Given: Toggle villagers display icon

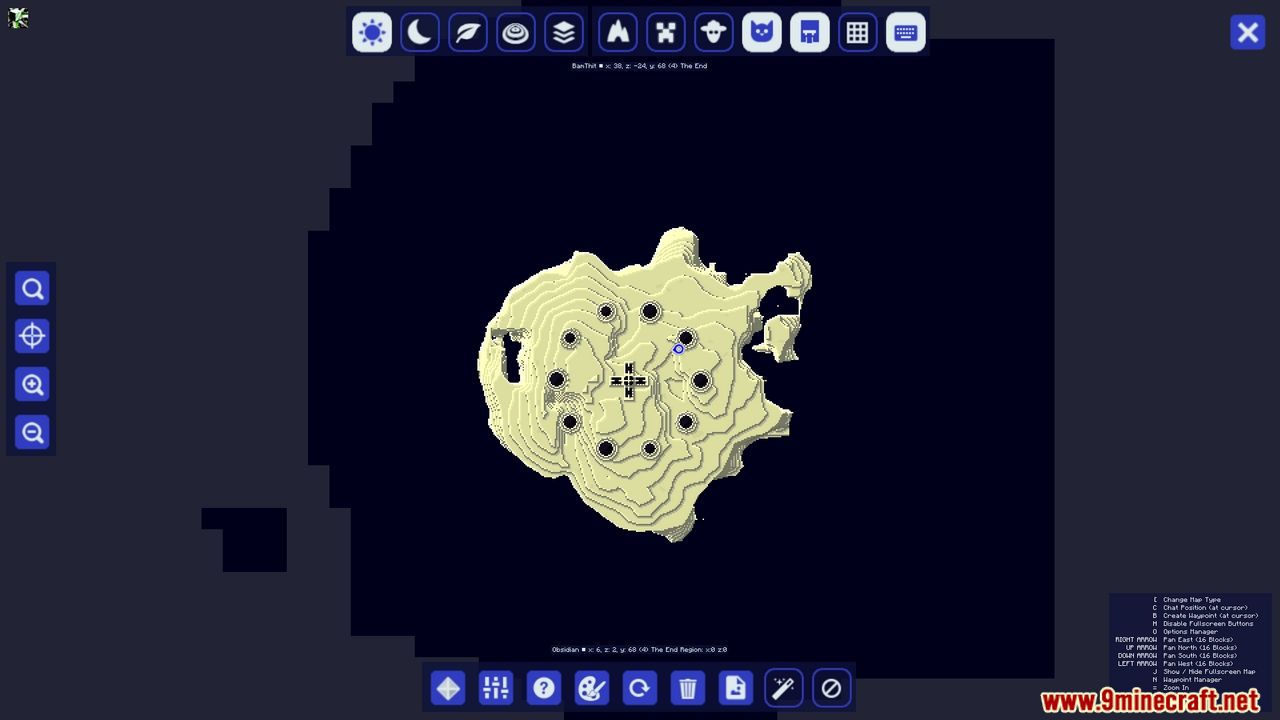Looking at the screenshot, I should [x=810, y=32].
